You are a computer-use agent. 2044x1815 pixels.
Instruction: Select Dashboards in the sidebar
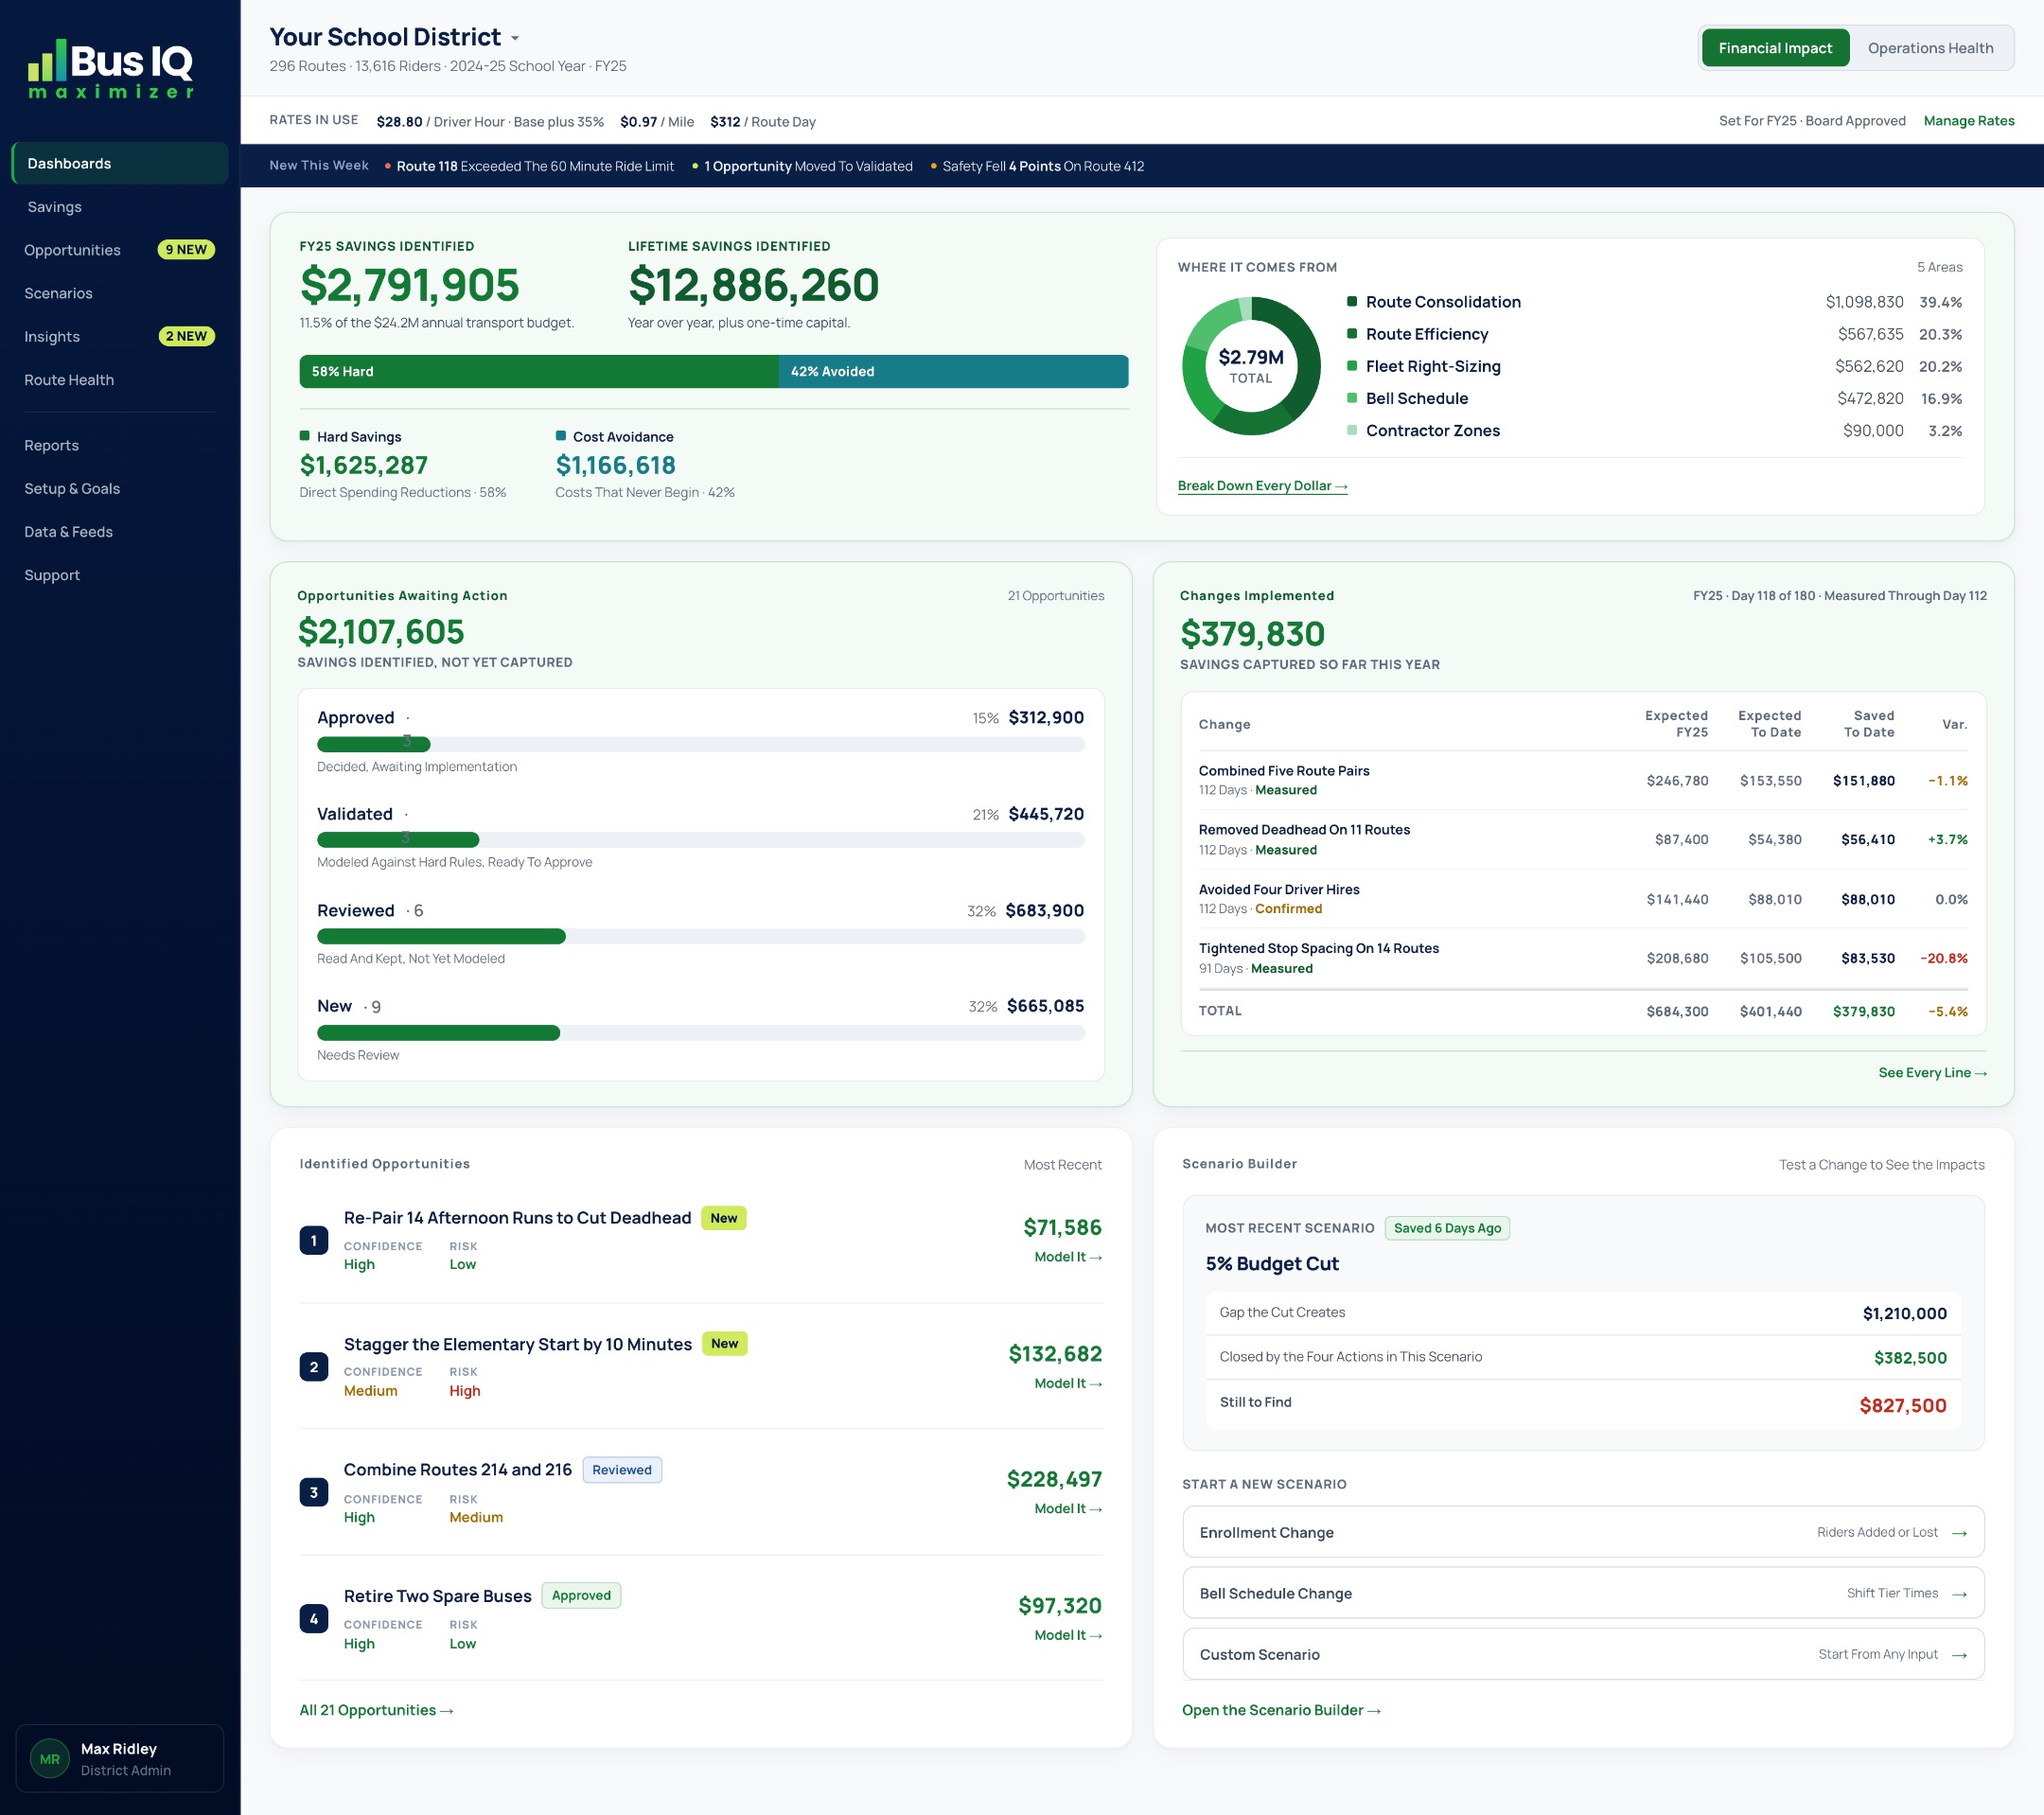[x=120, y=163]
